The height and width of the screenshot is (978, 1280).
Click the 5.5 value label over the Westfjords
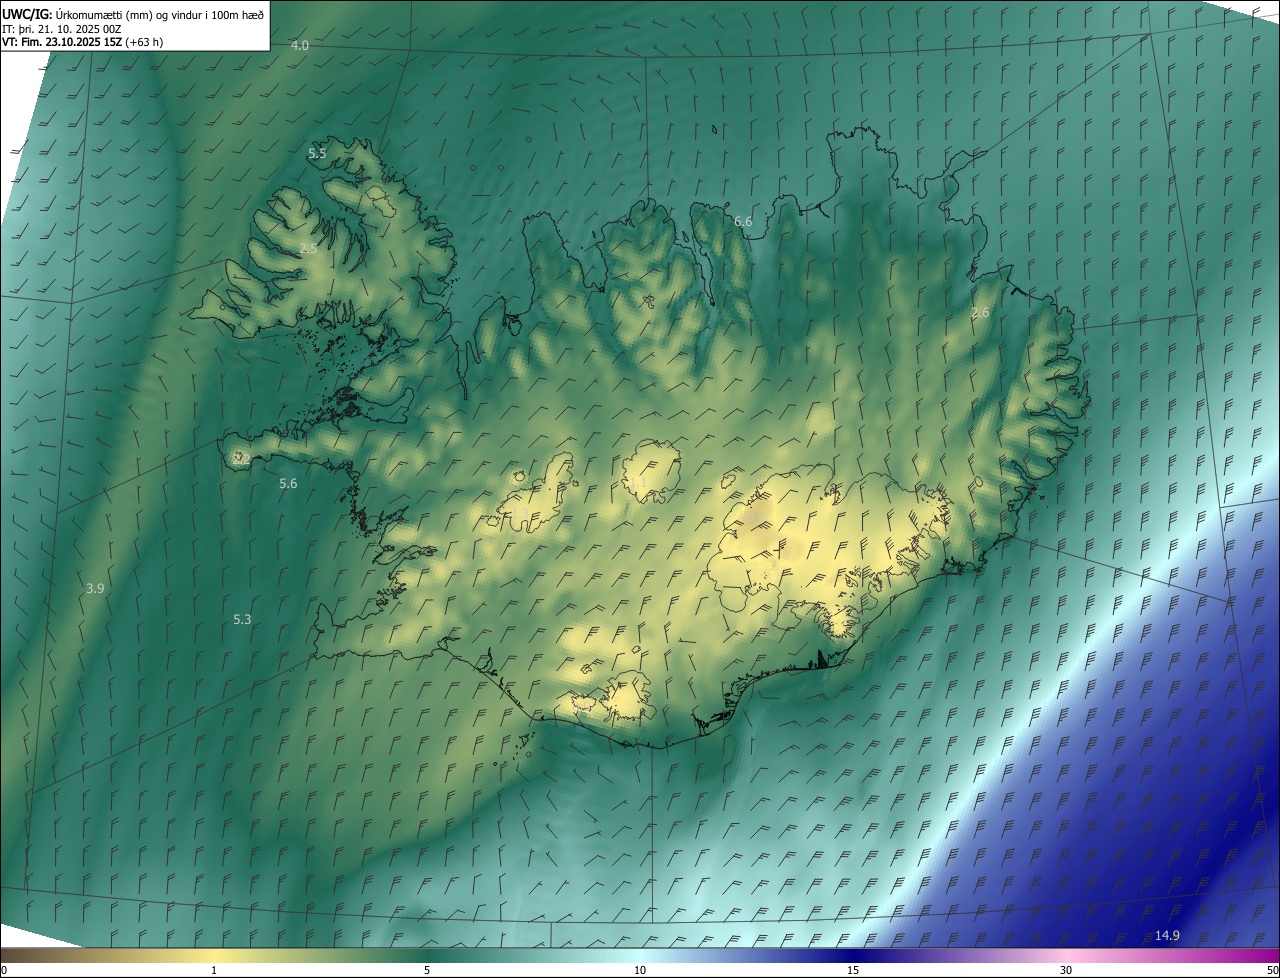[317, 154]
